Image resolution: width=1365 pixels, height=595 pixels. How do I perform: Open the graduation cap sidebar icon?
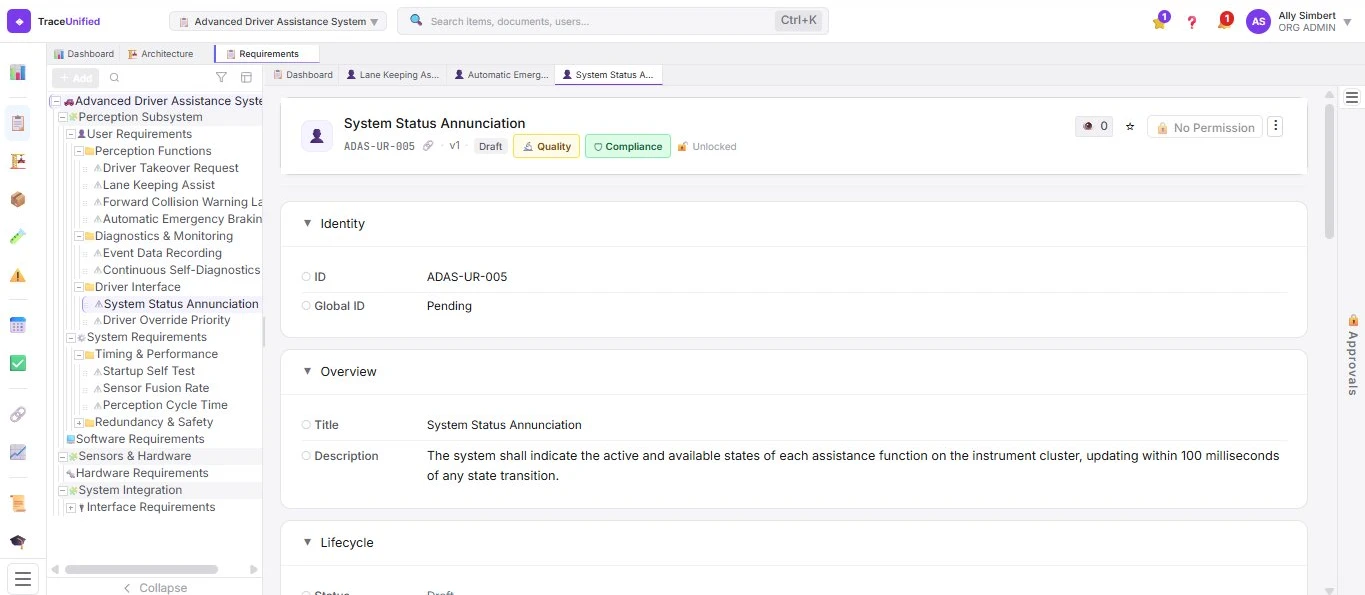(x=18, y=541)
